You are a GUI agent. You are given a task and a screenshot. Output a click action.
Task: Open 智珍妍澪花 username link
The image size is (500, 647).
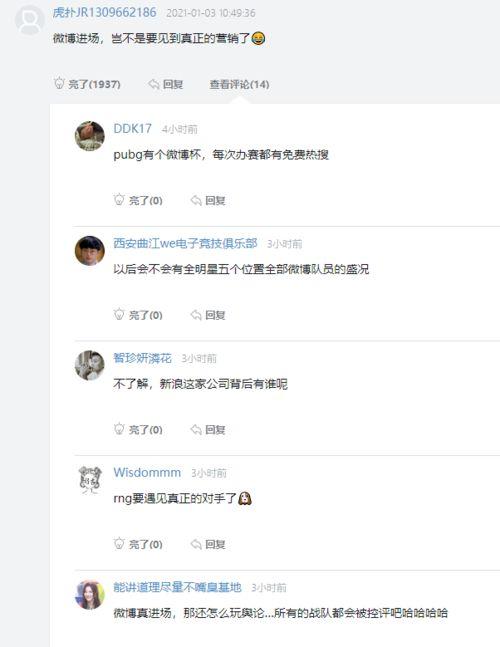142,358
